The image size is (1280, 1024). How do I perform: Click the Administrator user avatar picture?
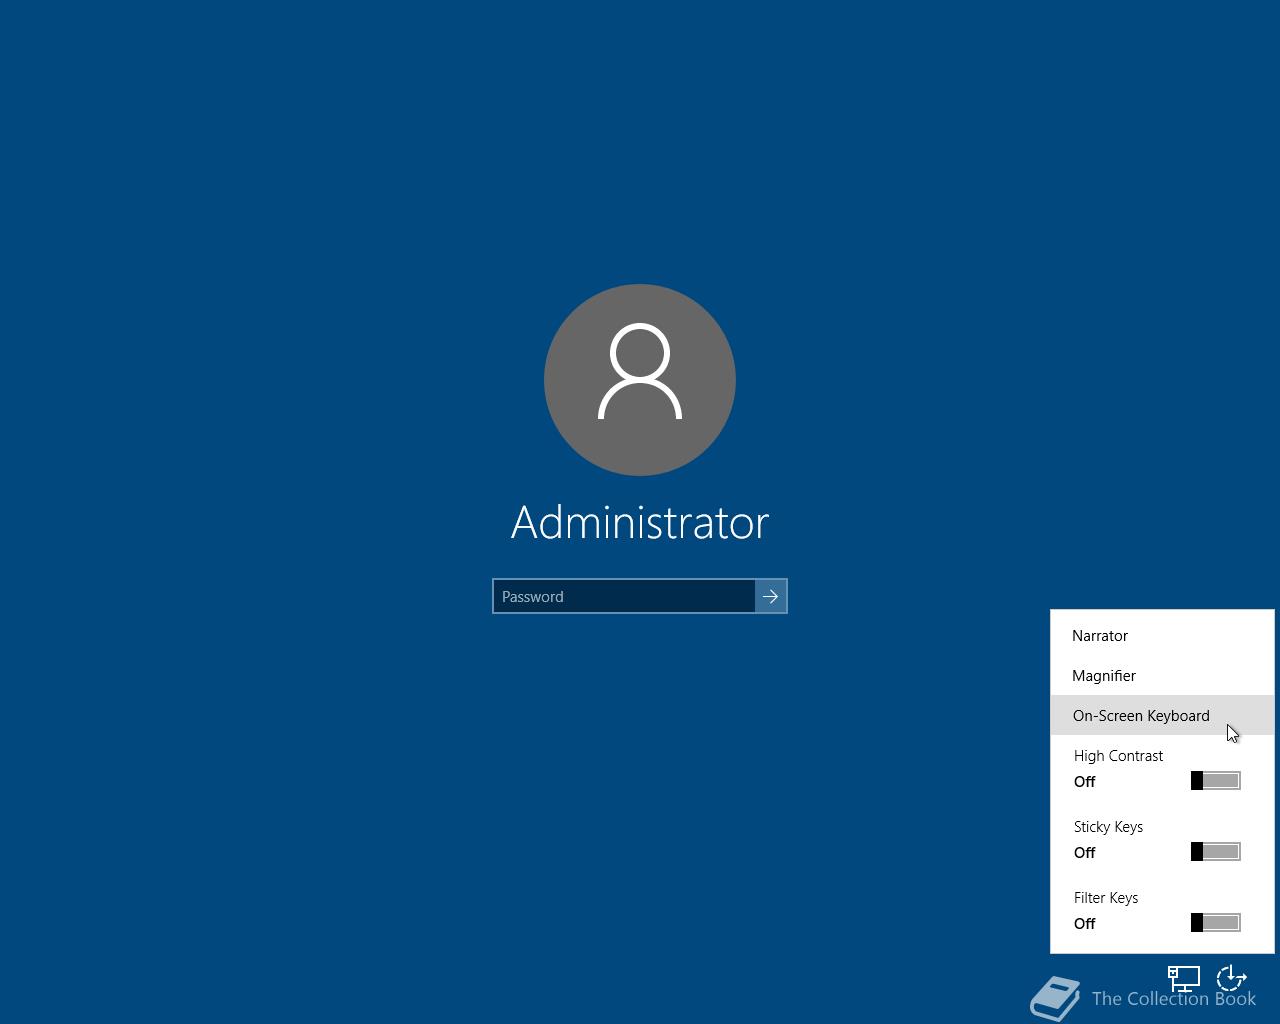point(640,380)
